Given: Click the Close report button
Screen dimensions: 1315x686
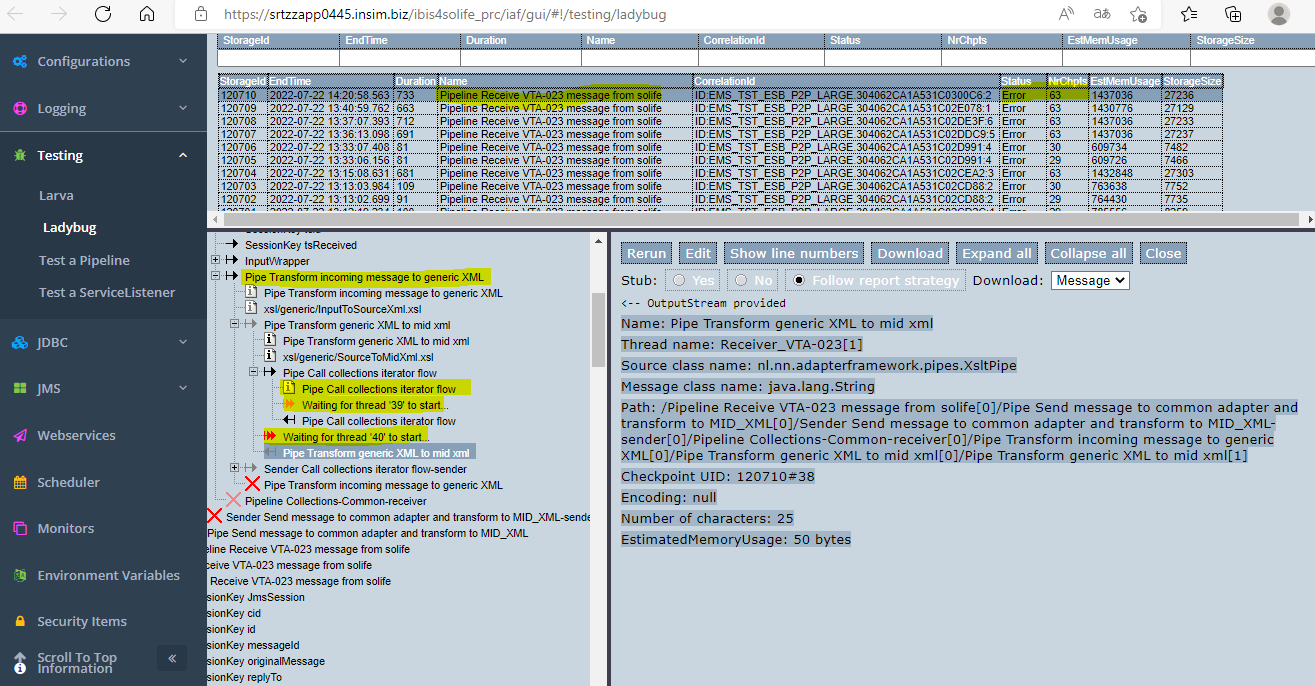Looking at the screenshot, I should pyautogui.click(x=1163, y=253).
